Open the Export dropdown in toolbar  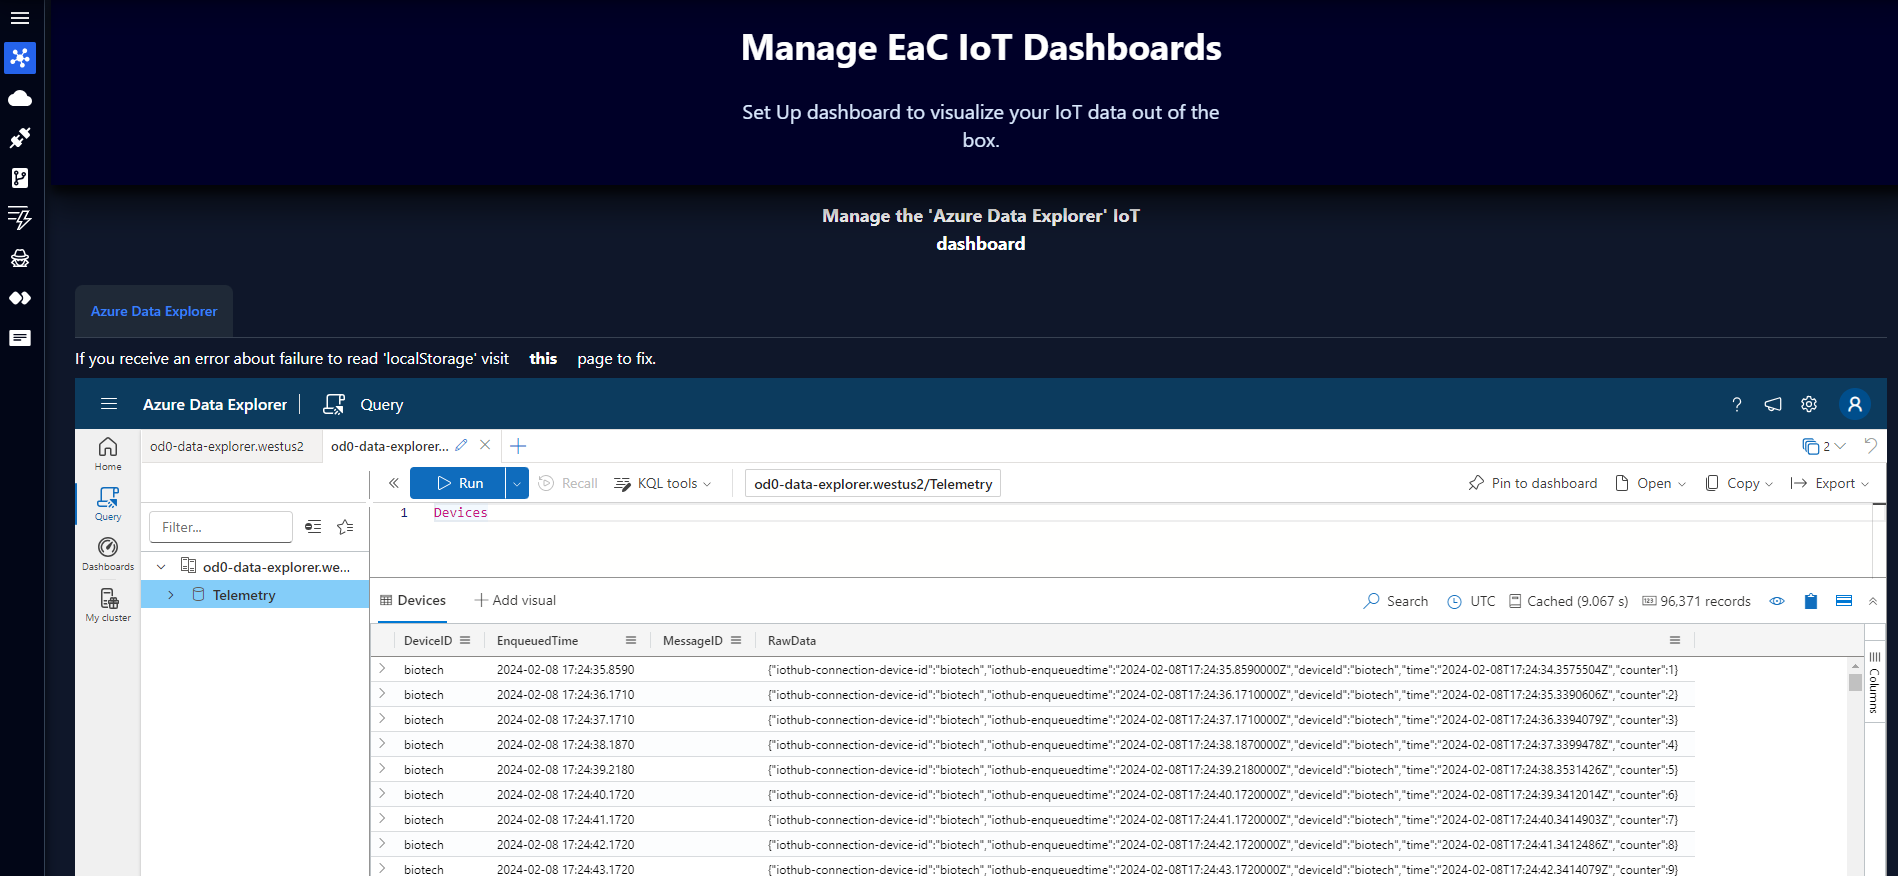click(x=1830, y=483)
